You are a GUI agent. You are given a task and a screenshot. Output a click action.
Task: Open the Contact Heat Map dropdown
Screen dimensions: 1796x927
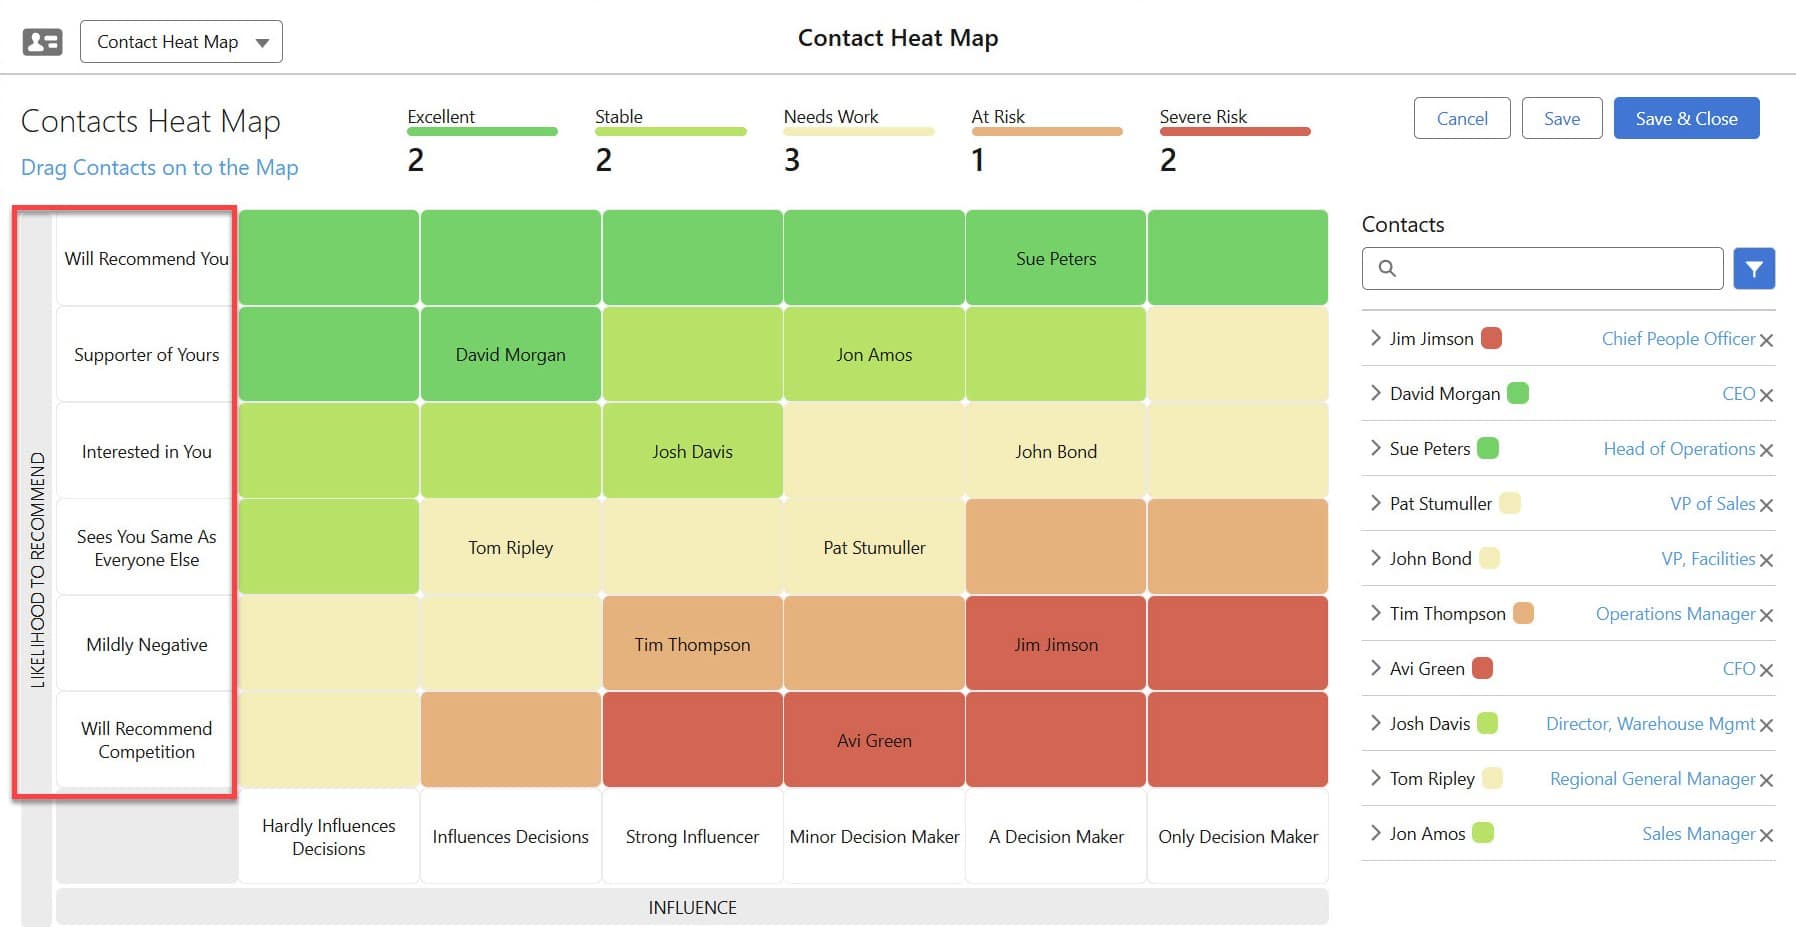(181, 42)
